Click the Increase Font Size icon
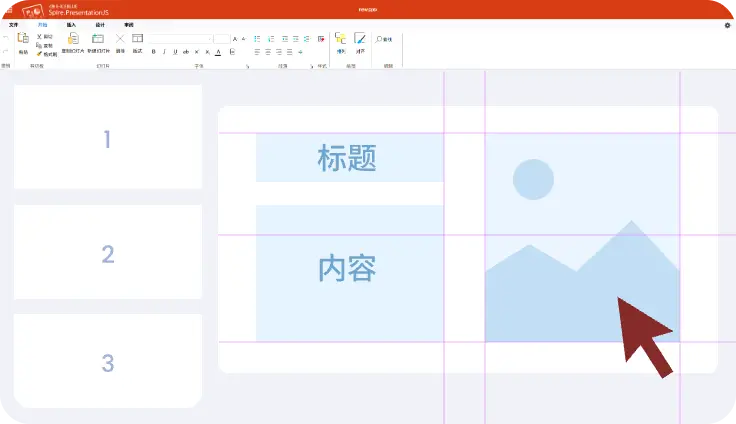This screenshot has width=736, height=424. (235, 39)
